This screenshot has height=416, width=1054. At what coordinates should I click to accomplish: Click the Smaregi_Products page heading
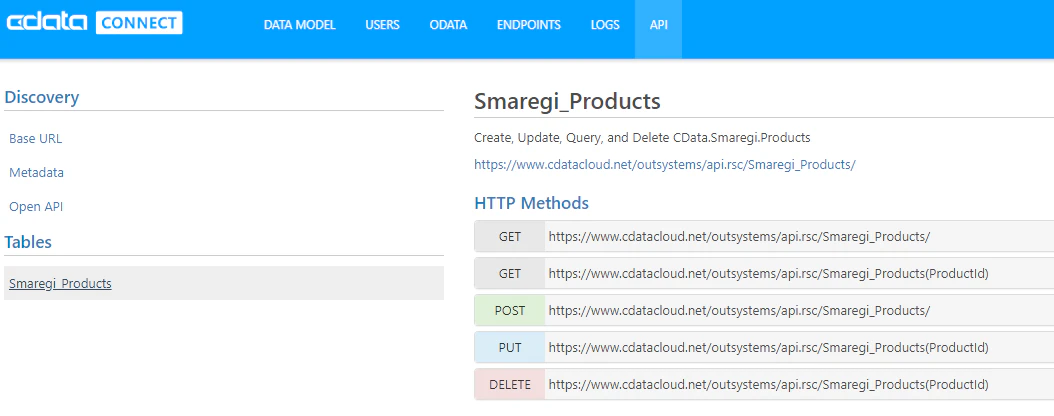tap(567, 101)
